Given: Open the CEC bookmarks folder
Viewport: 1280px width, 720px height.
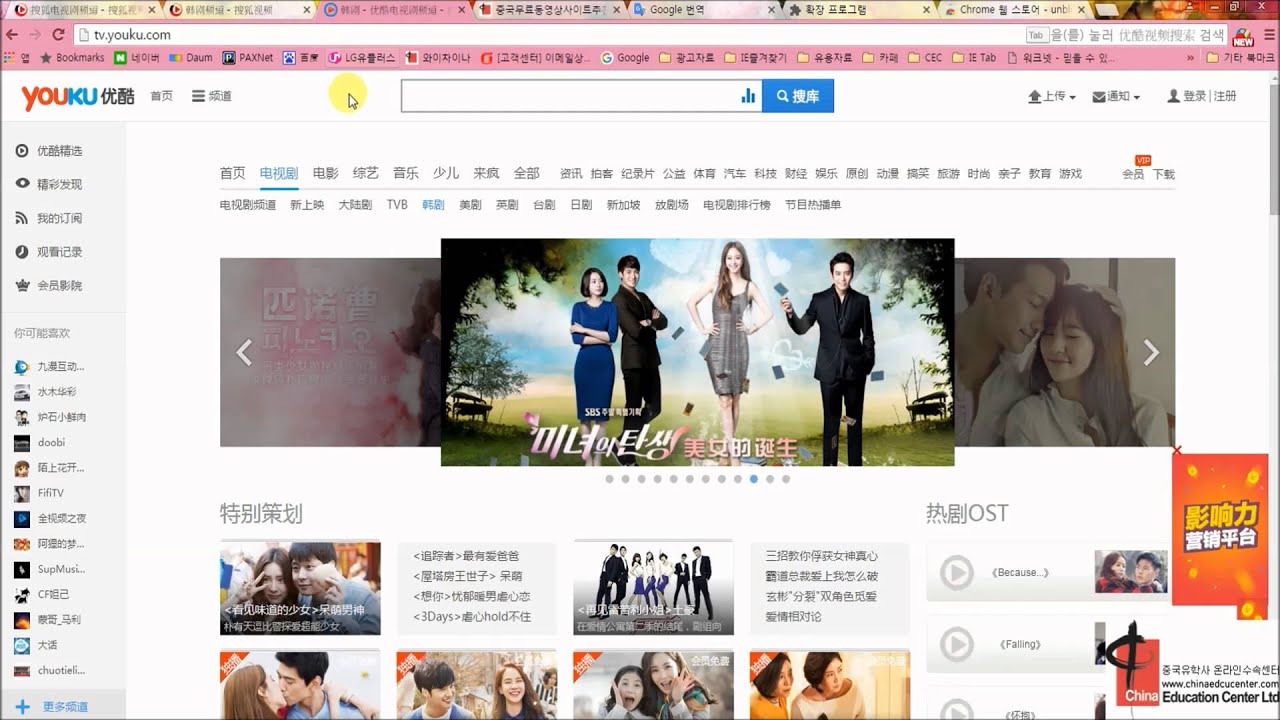Looking at the screenshot, I should pos(925,58).
